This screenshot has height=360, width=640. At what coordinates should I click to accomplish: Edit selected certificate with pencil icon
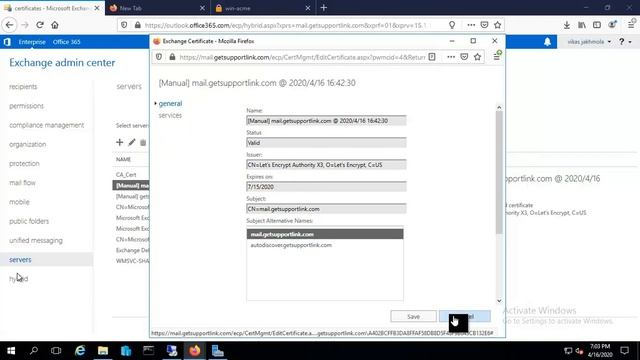(x=131, y=142)
